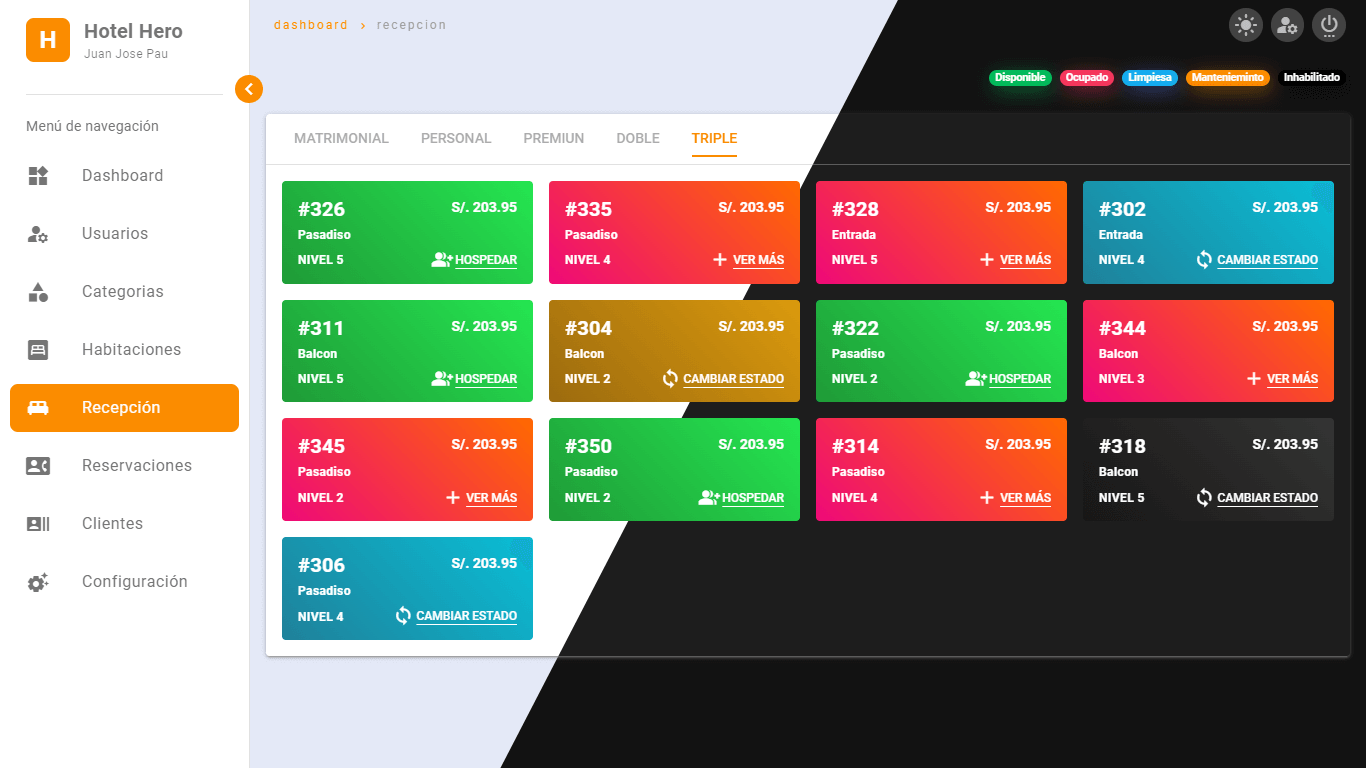Image resolution: width=1366 pixels, height=768 pixels.
Task: Click the plus icon on room #328
Action: [x=987, y=260]
